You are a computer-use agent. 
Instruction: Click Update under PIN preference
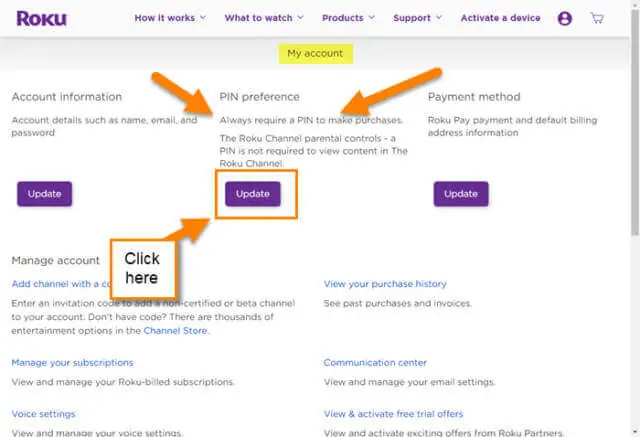[x=253, y=194]
